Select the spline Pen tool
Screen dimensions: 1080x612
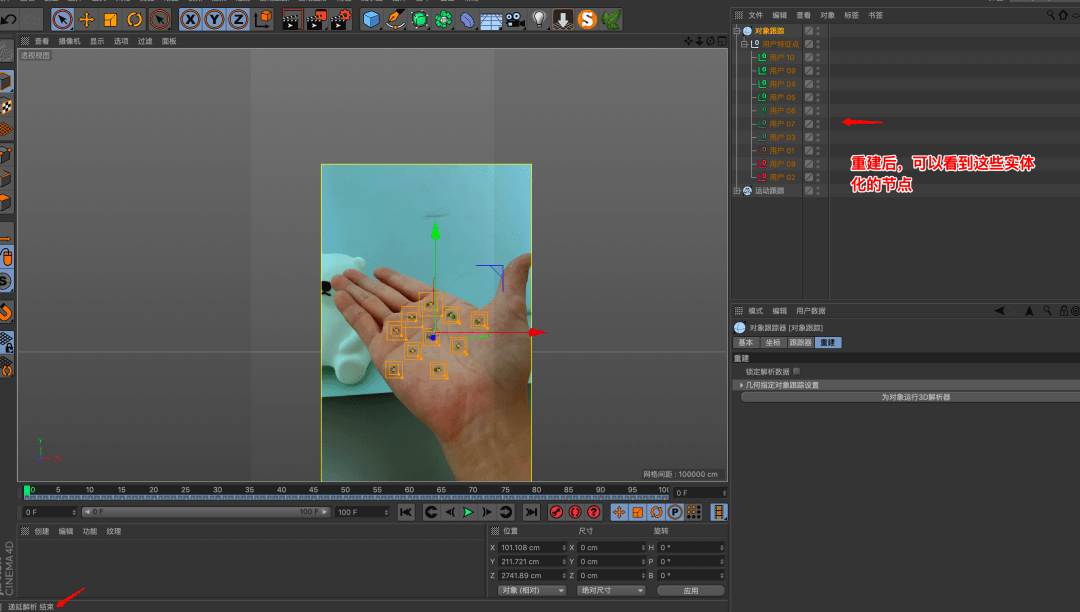[x=395, y=19]
